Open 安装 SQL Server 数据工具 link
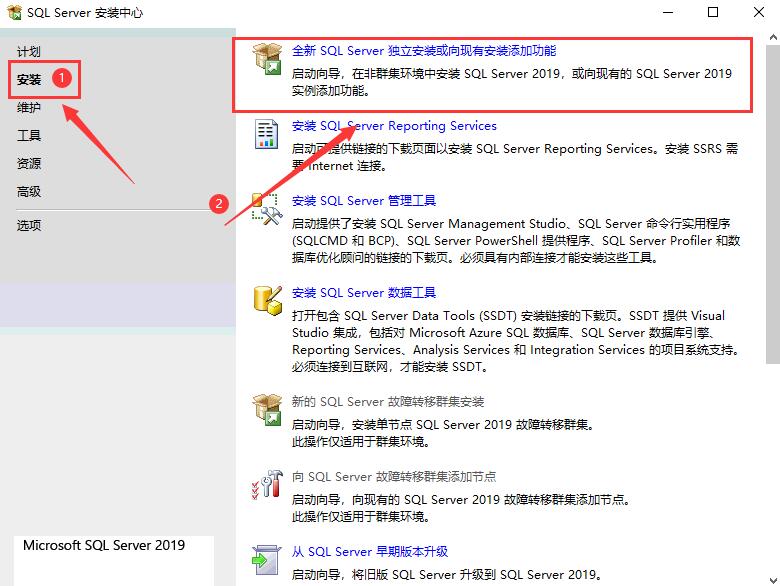 point(364,293)
